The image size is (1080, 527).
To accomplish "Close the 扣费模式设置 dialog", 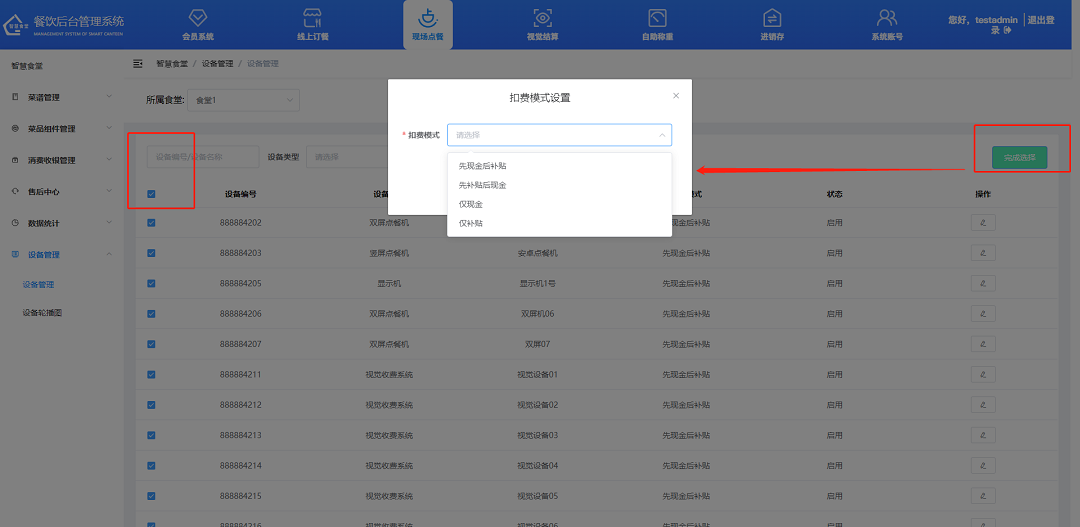I will pos(676,96).
